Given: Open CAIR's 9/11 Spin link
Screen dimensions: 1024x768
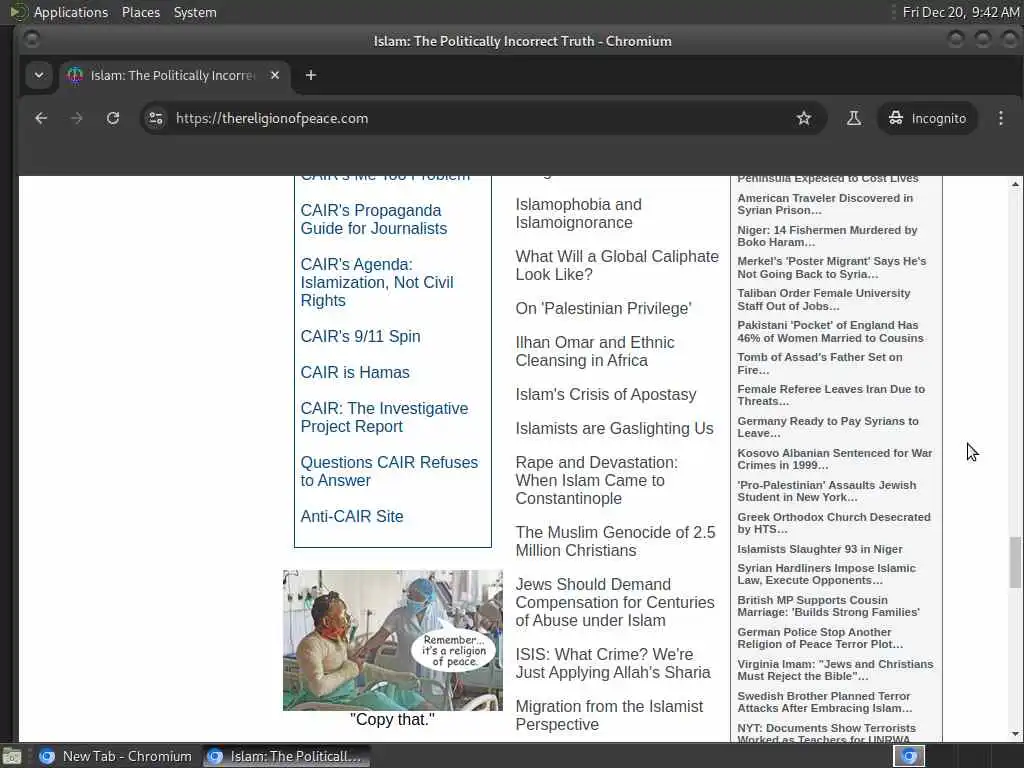Looking at the screenshot, I should click(x=360, y=336).
